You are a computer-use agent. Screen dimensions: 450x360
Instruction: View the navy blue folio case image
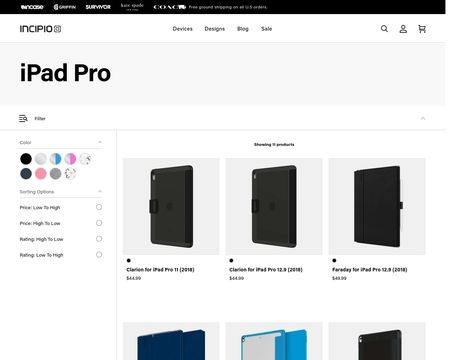[171, 341]
